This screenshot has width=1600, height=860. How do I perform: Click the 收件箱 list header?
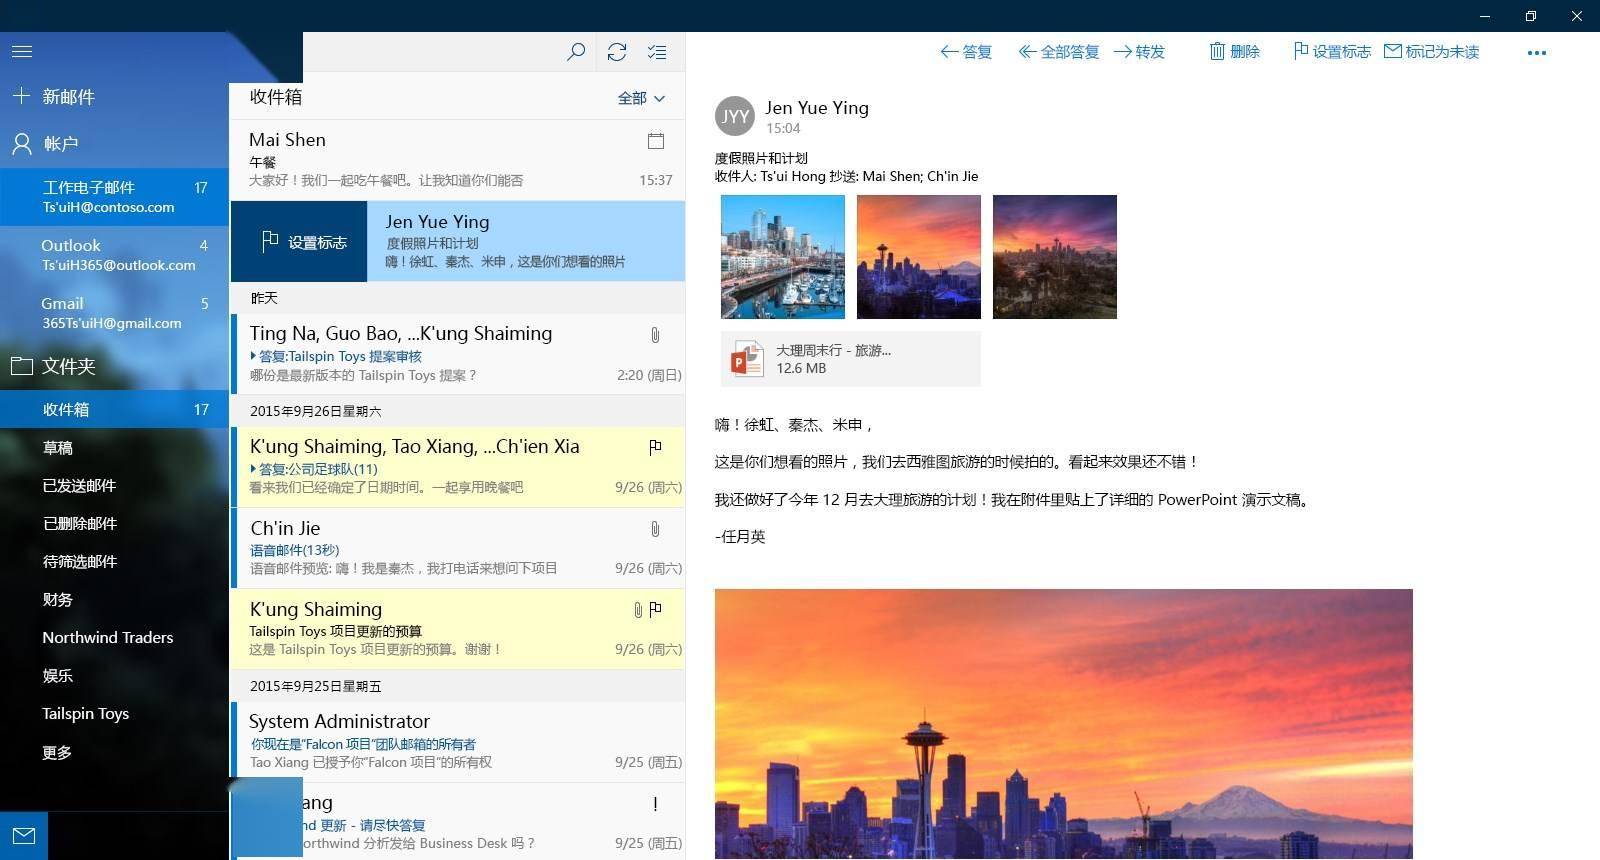click(x=276, y=97)
